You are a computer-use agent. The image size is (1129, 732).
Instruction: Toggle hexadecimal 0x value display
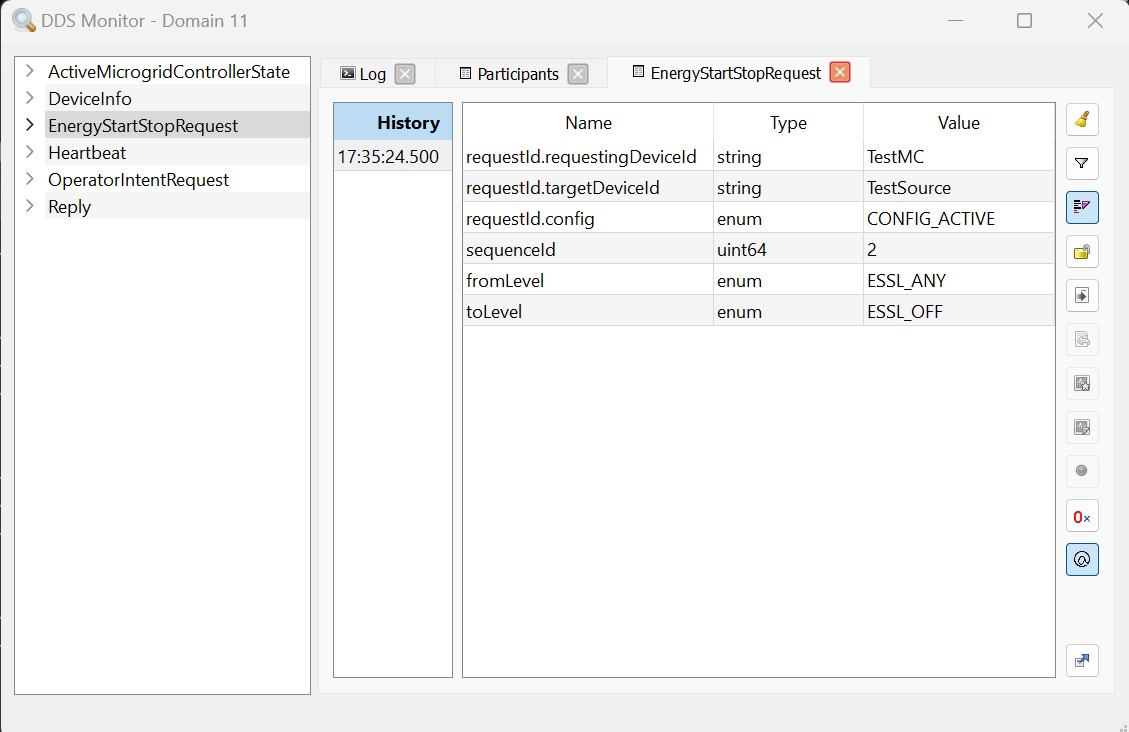[1082, 516]
